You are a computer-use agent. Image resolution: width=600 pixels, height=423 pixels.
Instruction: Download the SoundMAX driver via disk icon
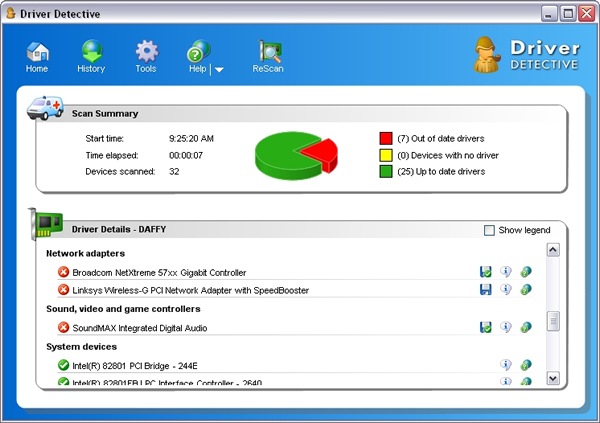(x=486, y=327)
